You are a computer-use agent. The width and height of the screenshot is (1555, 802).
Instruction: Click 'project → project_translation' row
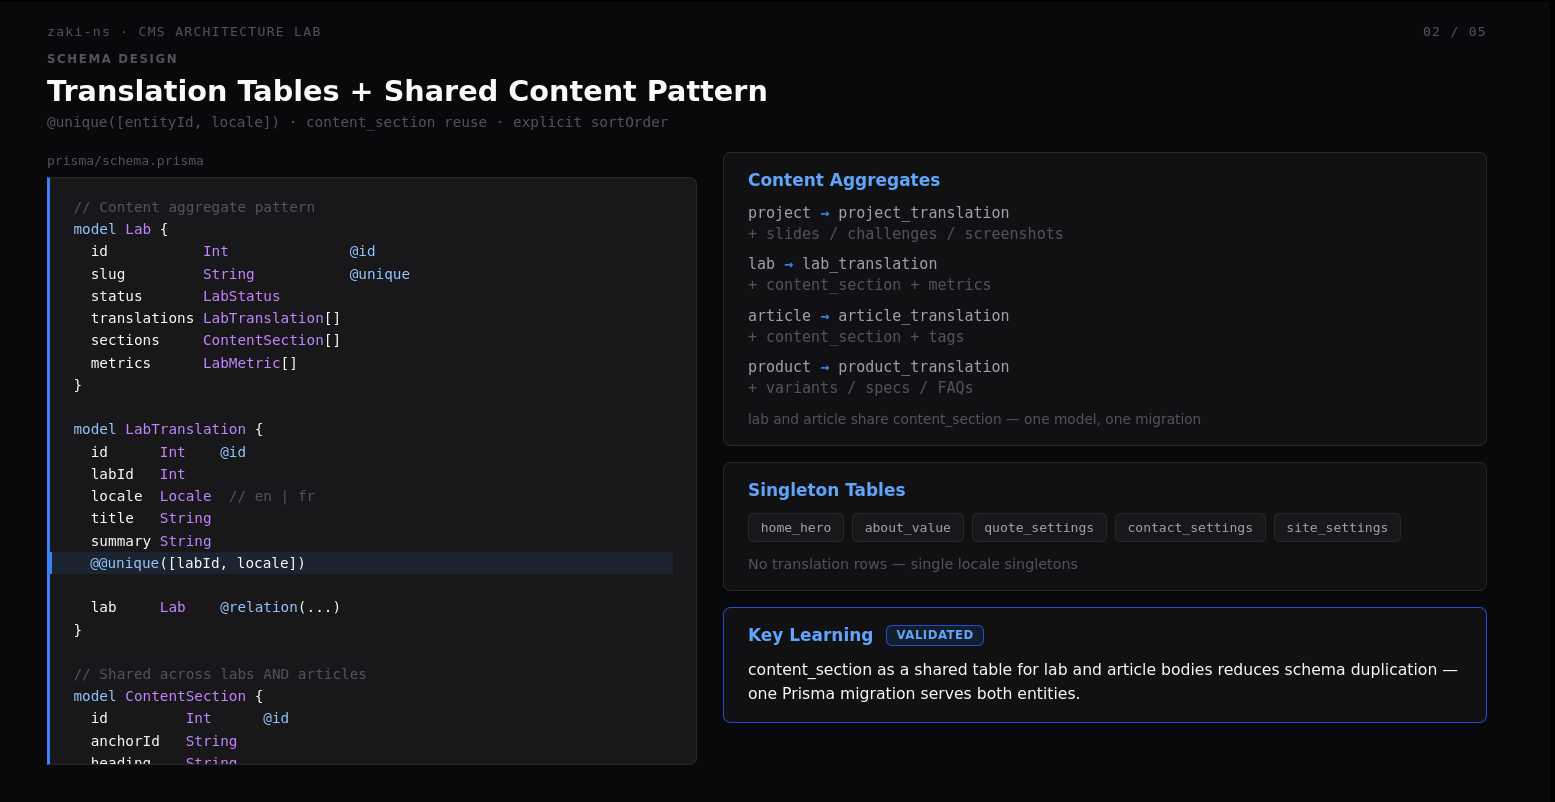coord(879,213)
